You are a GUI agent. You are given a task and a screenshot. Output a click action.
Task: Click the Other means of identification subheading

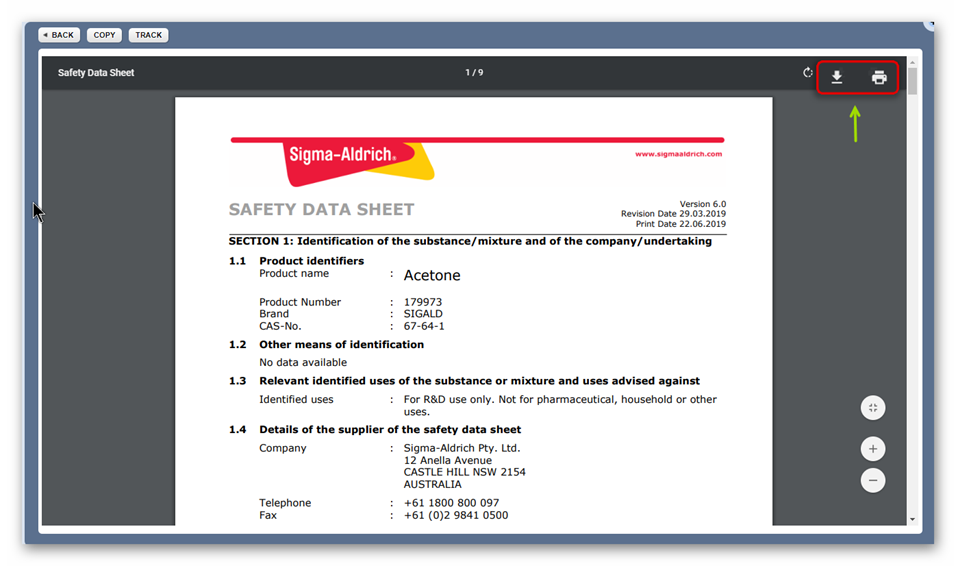click(x=341, y=344)
